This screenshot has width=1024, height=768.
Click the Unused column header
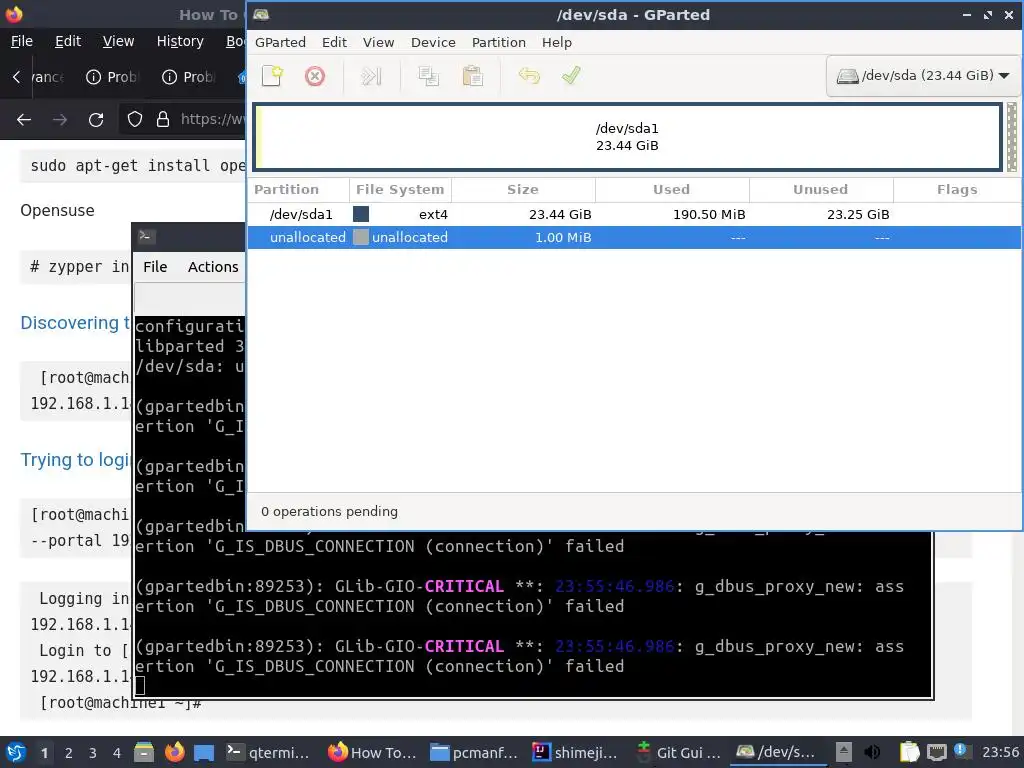coord(821,189)
